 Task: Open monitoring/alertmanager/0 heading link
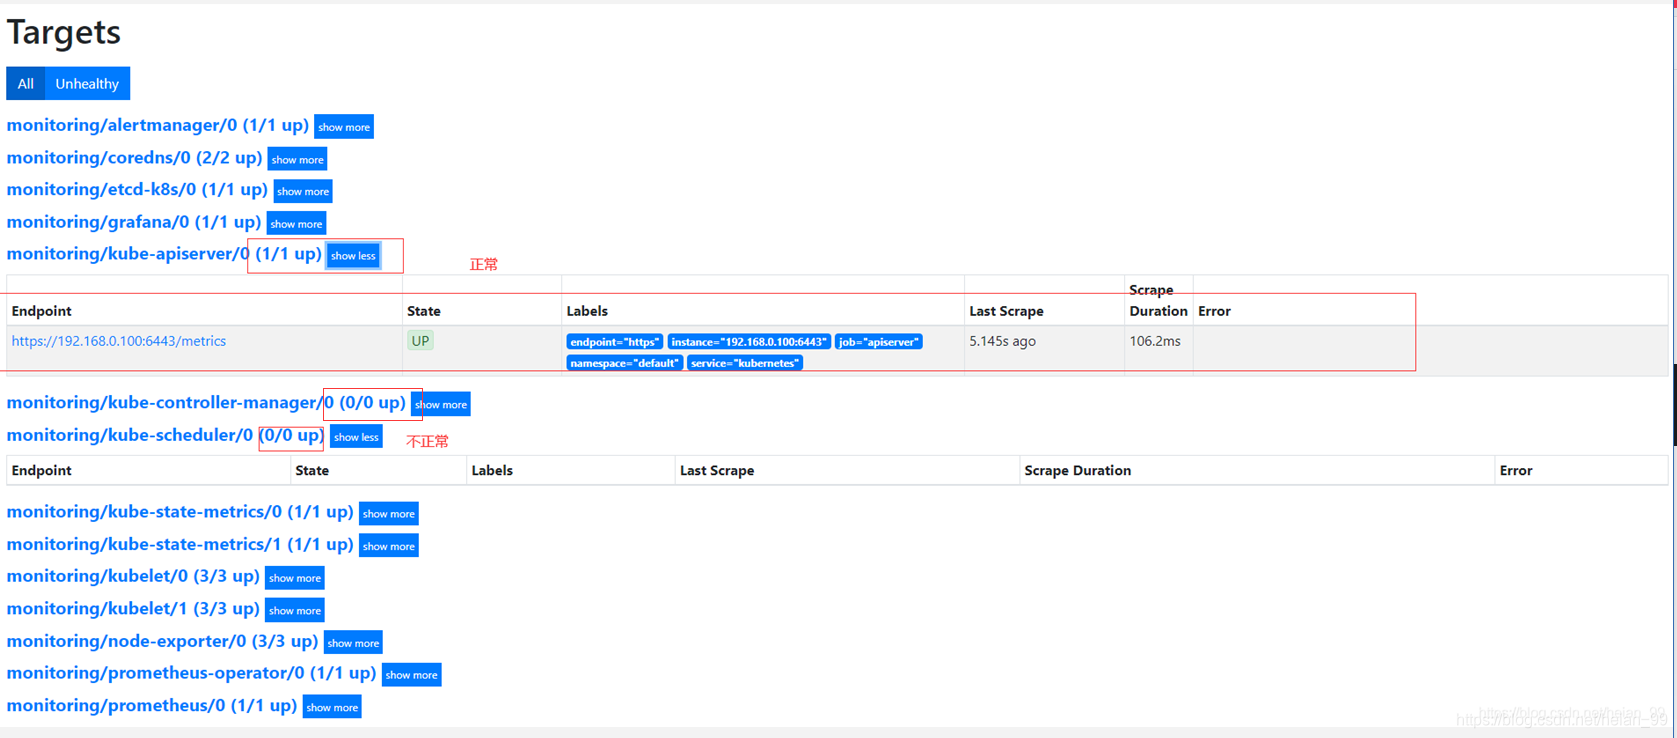pyautogui.click(x=157, y=125)
